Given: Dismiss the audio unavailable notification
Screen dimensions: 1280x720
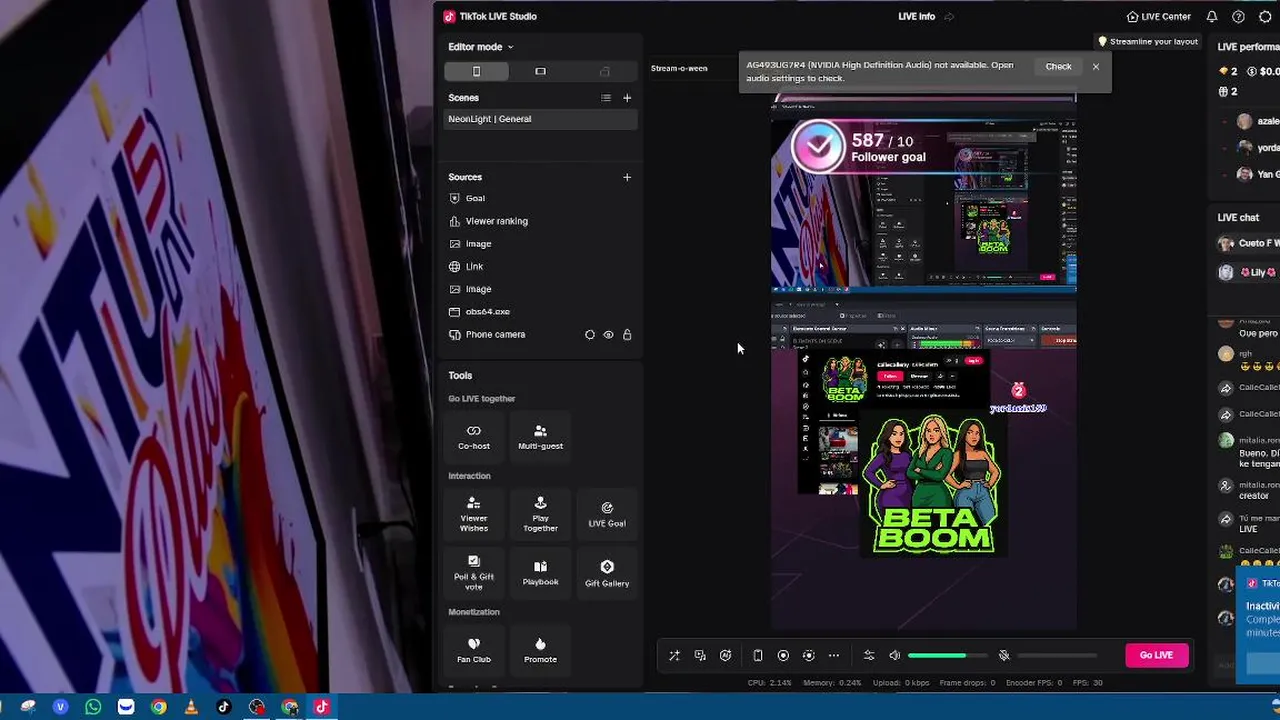Looking at the screenshot, I should click(1096, 67).
